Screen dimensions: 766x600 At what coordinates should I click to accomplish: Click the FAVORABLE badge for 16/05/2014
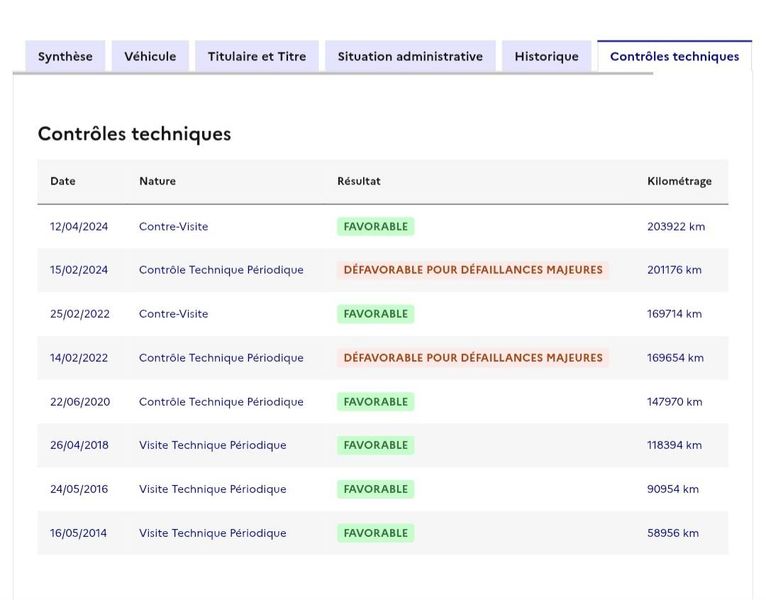click(x=375, y=533)
